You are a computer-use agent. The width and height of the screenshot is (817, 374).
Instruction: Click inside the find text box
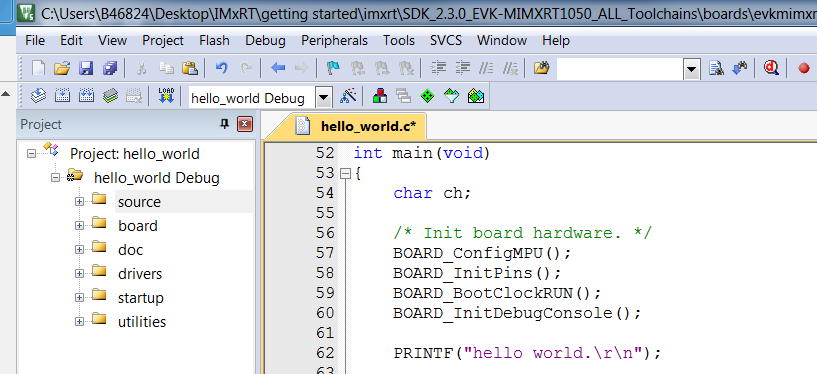coord(621,69)
